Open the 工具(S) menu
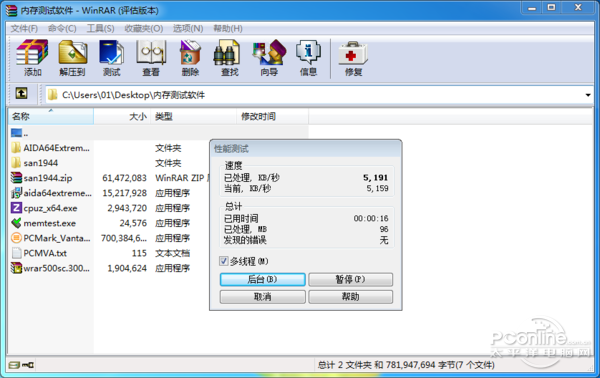Image resolution: width=600 pixels, height=378 pixels. point(100,29)
